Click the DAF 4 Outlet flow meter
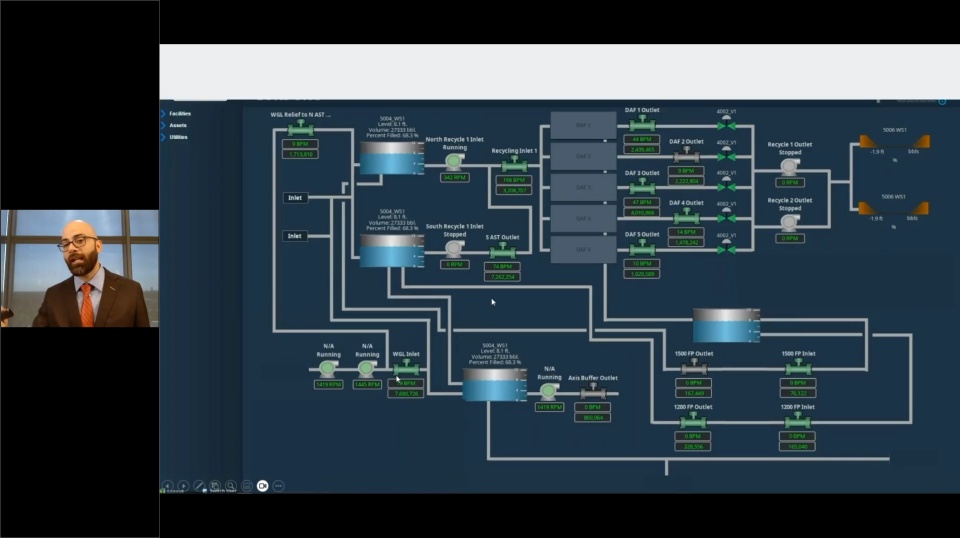960x538 pixels. click(x=686, y=216)
